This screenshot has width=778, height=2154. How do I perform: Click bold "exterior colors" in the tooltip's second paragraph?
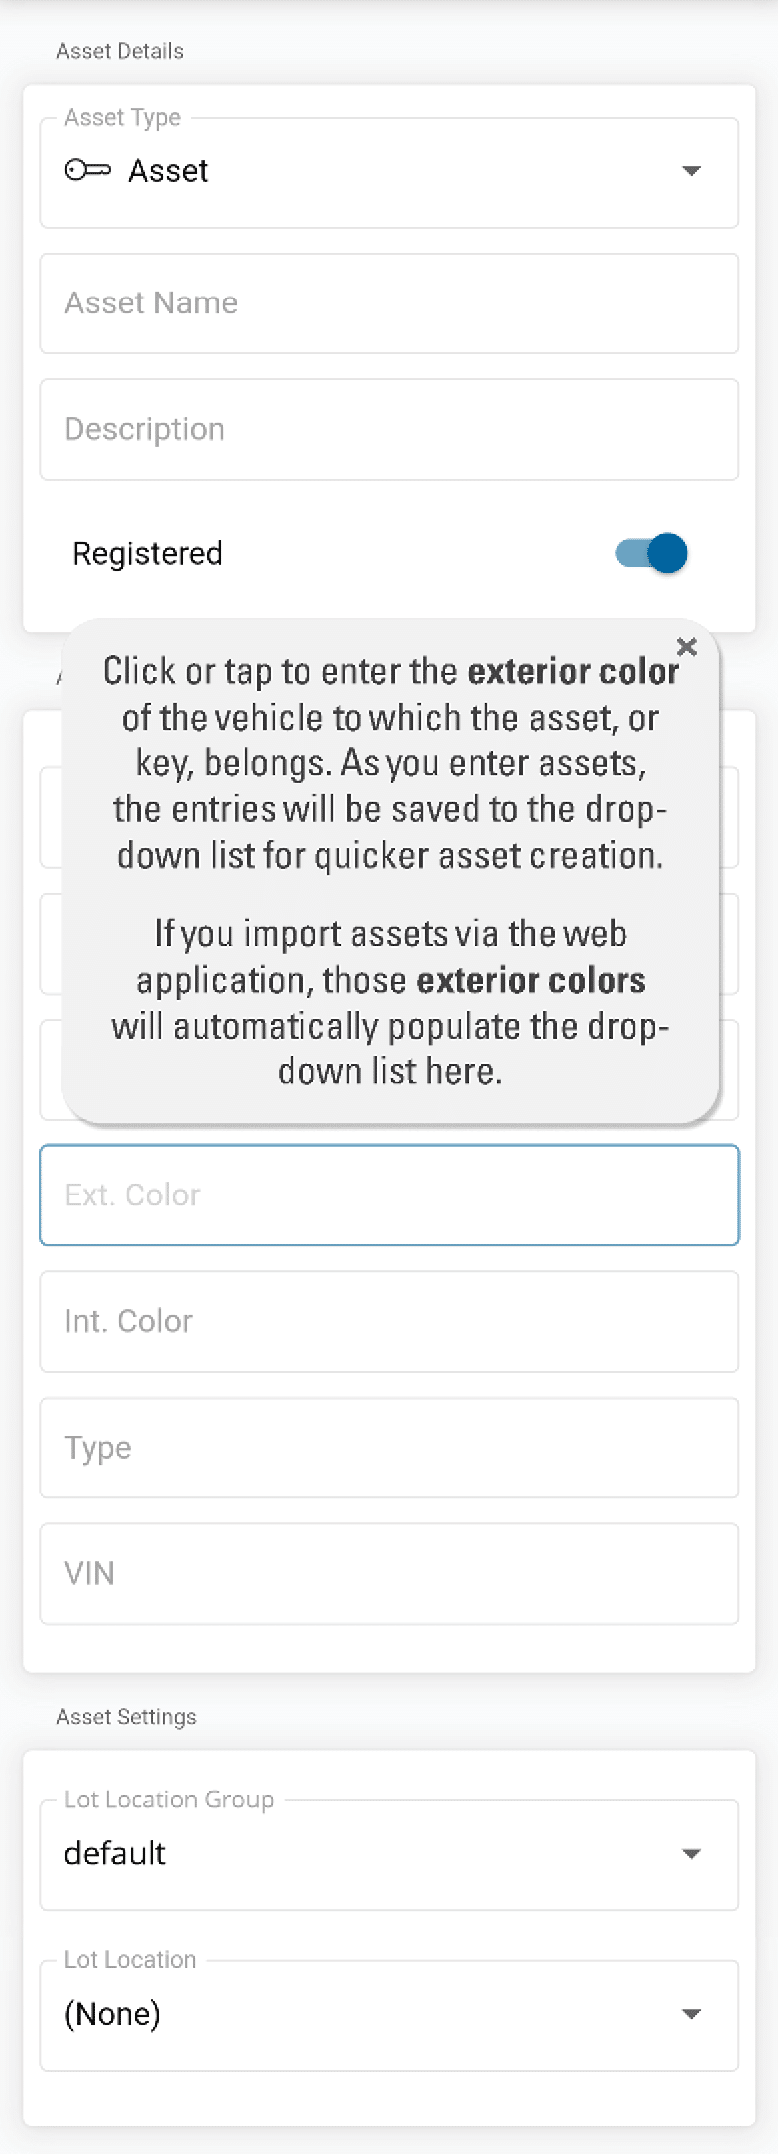click(x=531, y=980)
